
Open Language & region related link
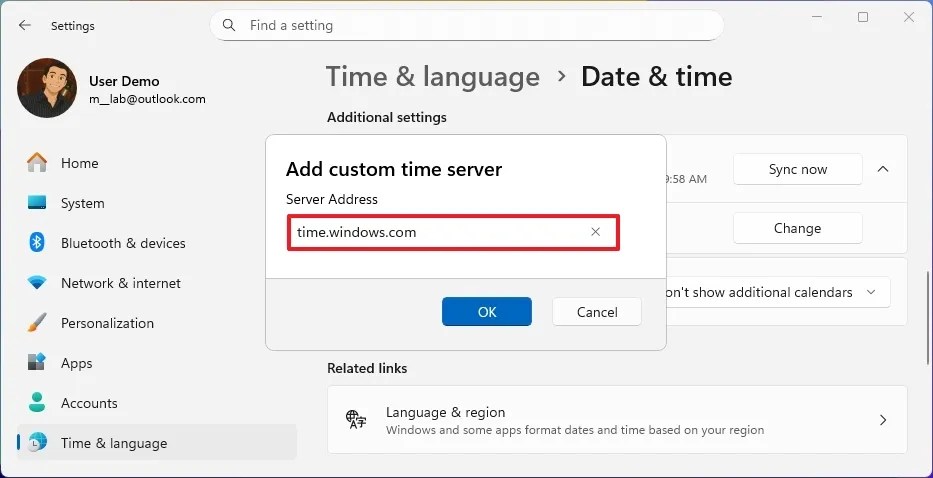[x=617, y=420]
